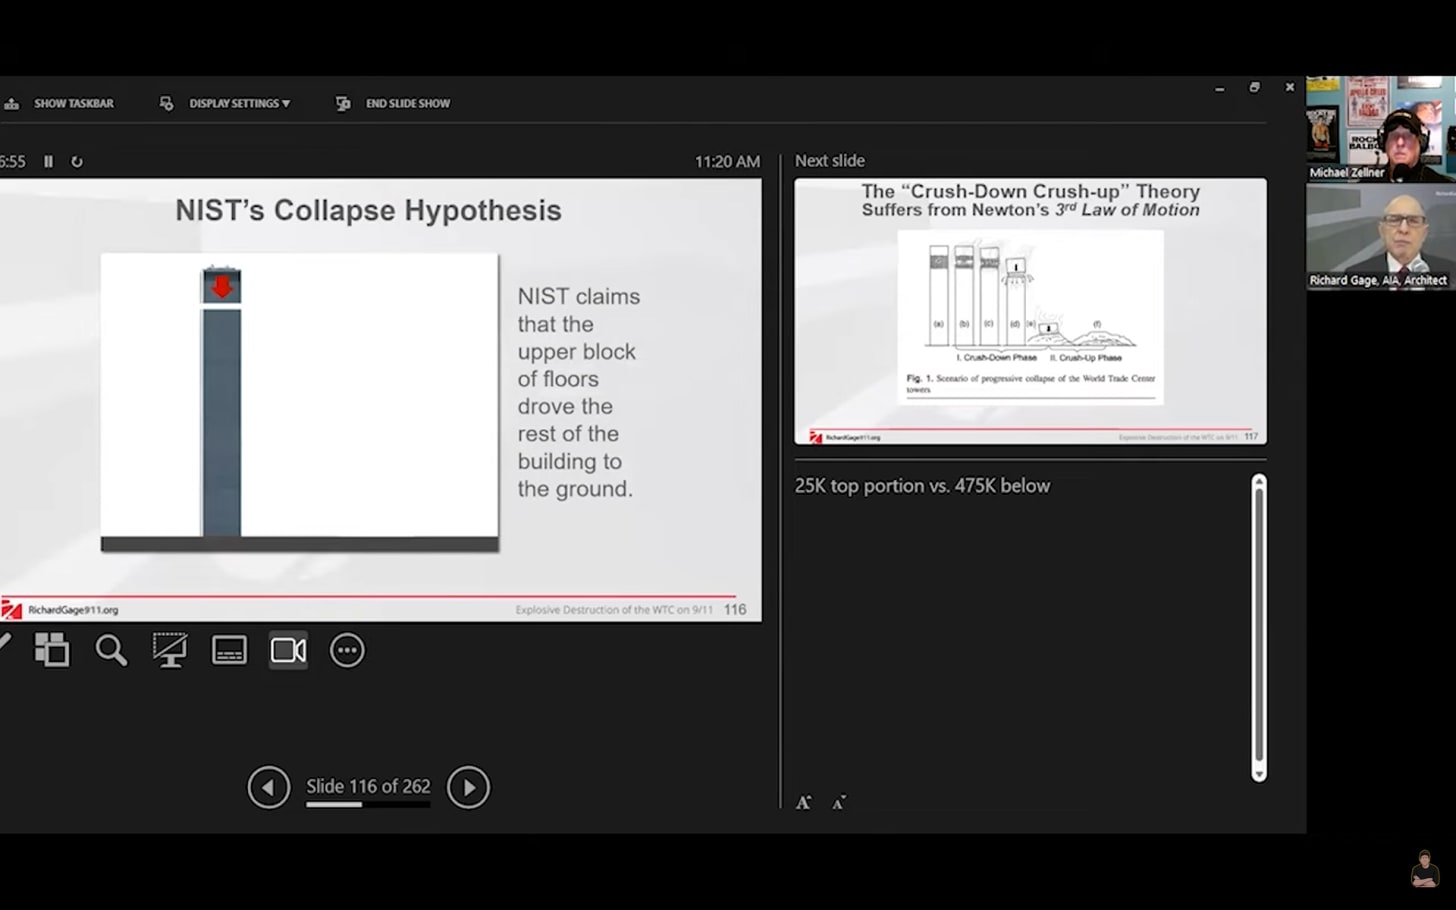Viewport: 1456px width, 910px height.
Task: Select the Zoom into slide magnifier tool
Action: pos(111,650)
